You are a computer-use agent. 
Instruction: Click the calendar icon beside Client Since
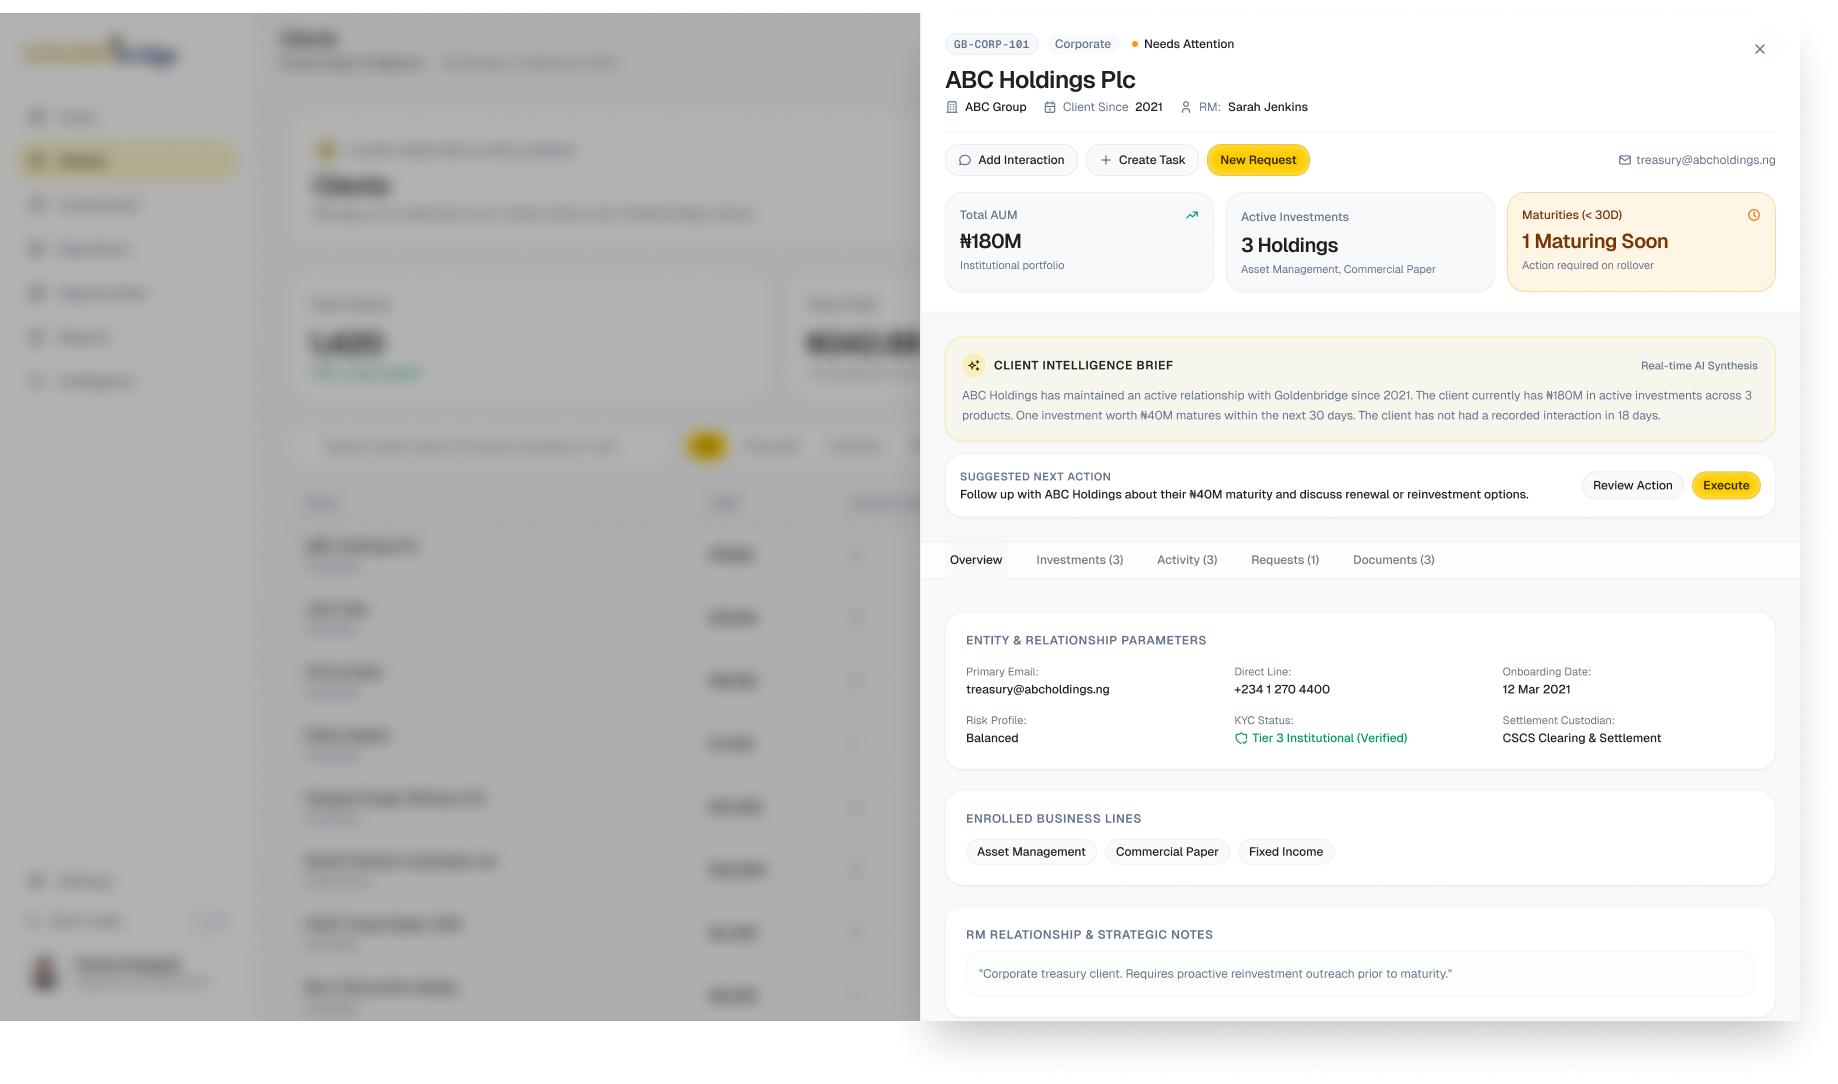[1050, 107]
